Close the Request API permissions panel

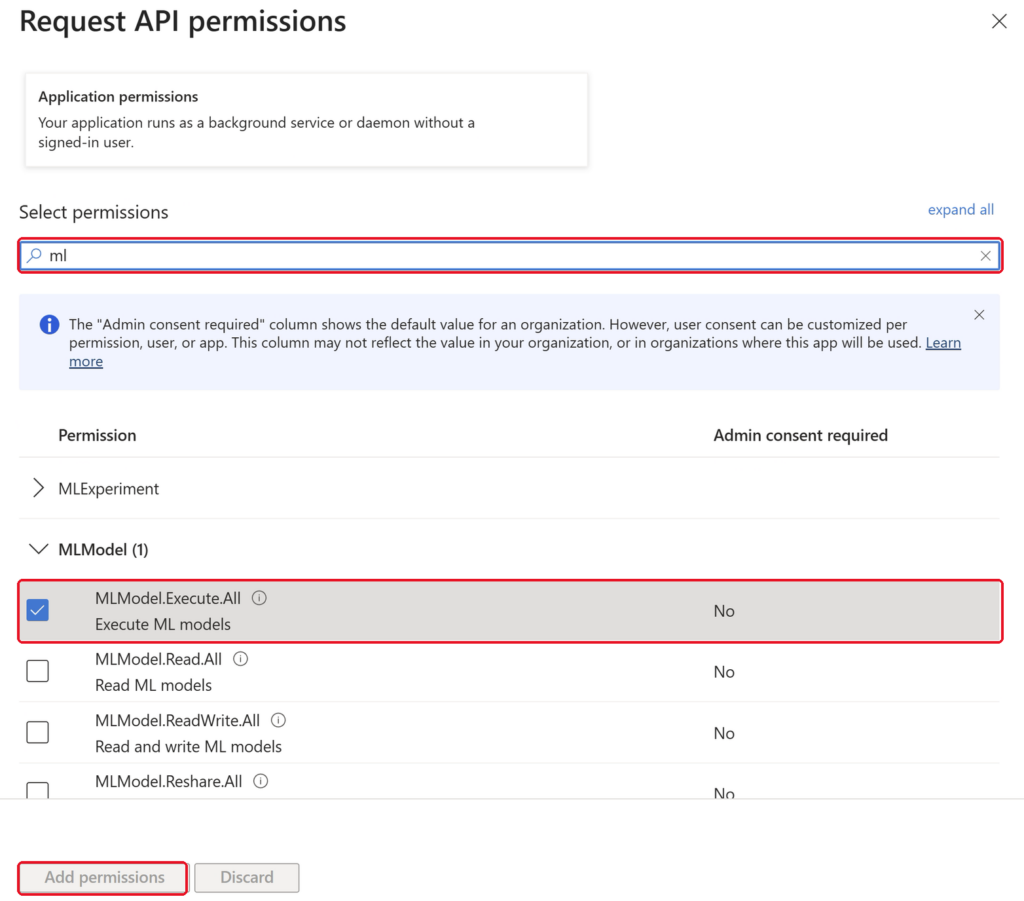coord(999,22)
